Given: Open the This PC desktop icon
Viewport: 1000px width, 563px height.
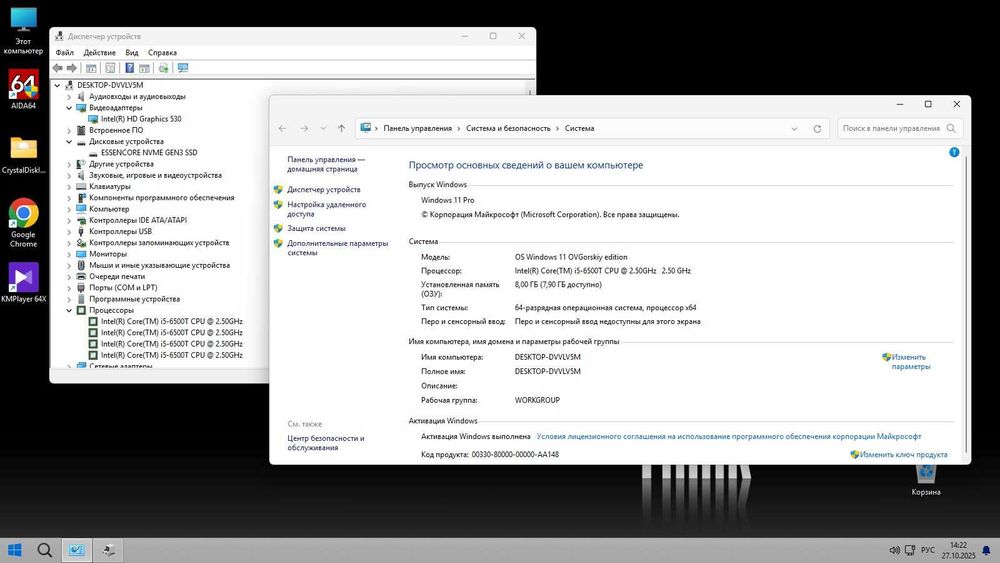Looking at the screenshot, I should [23, 31].
